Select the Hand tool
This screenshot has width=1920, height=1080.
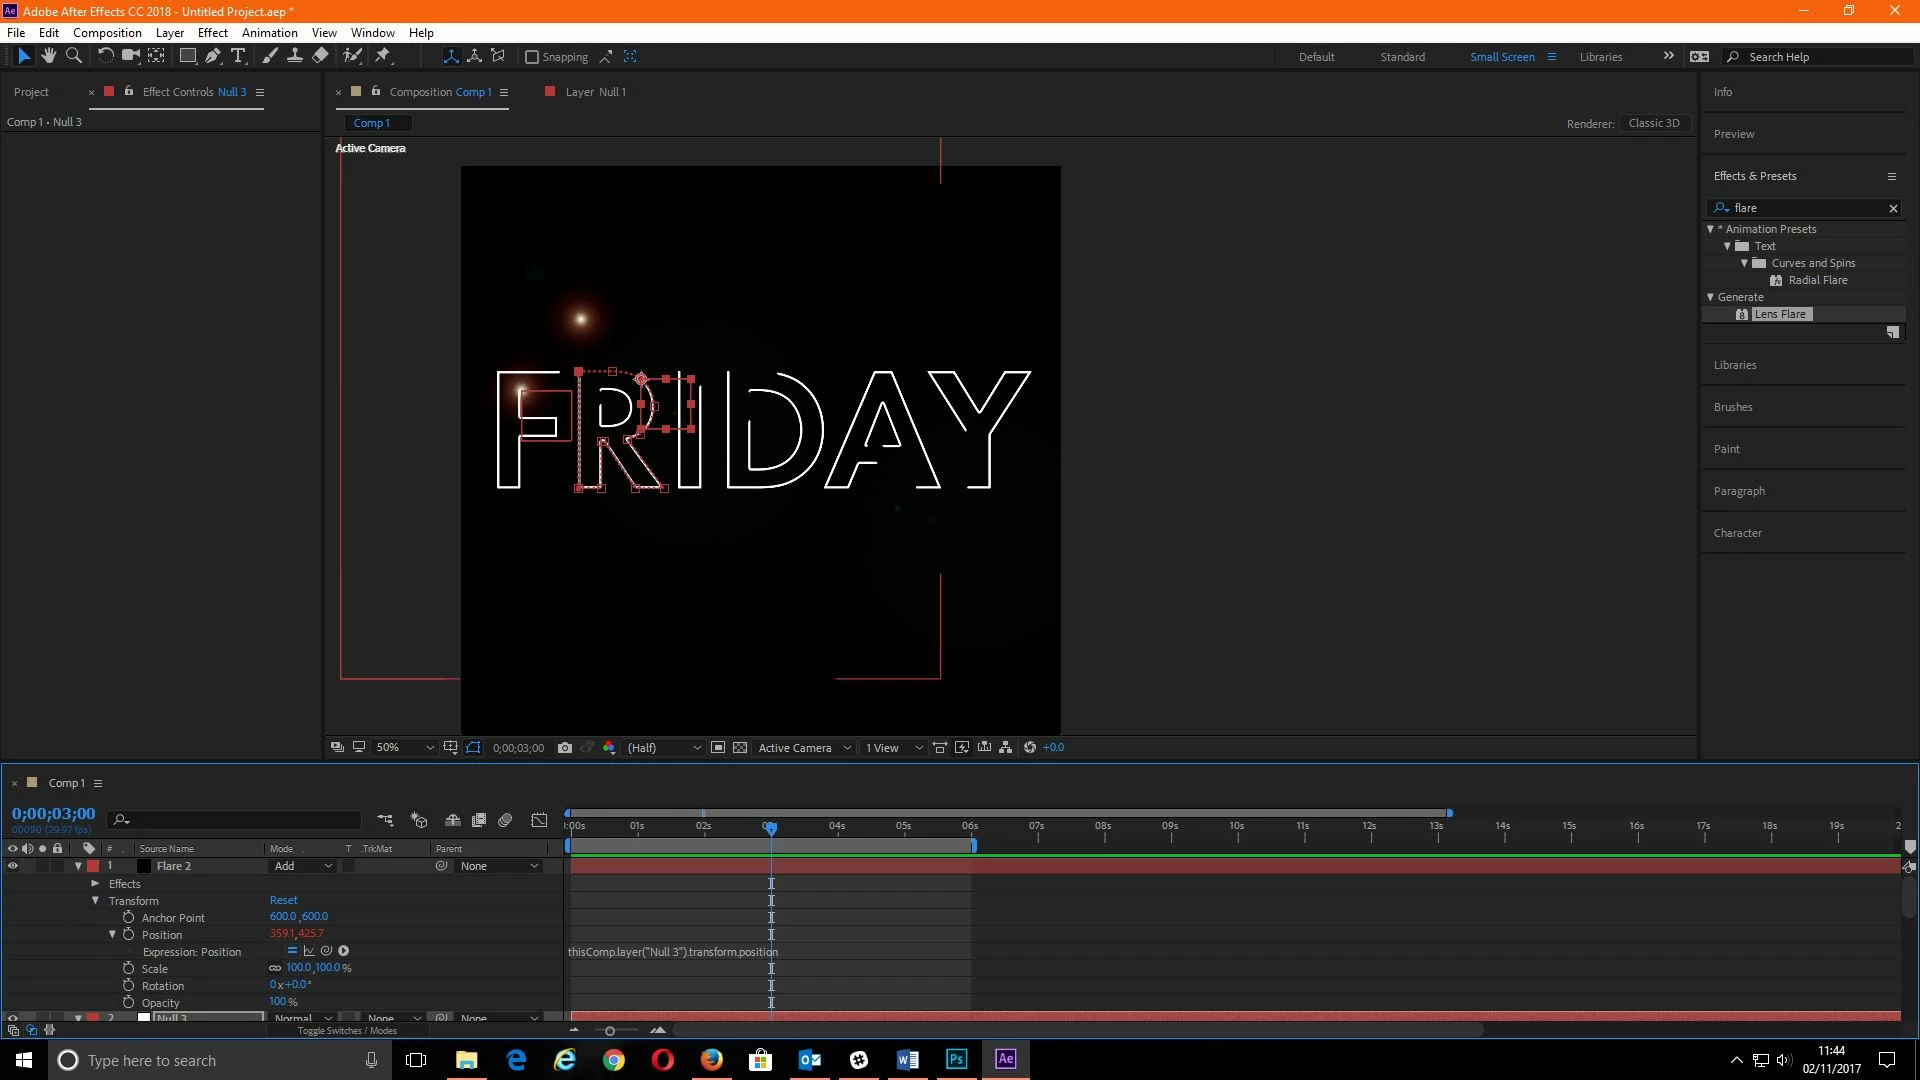click(48, 56)
